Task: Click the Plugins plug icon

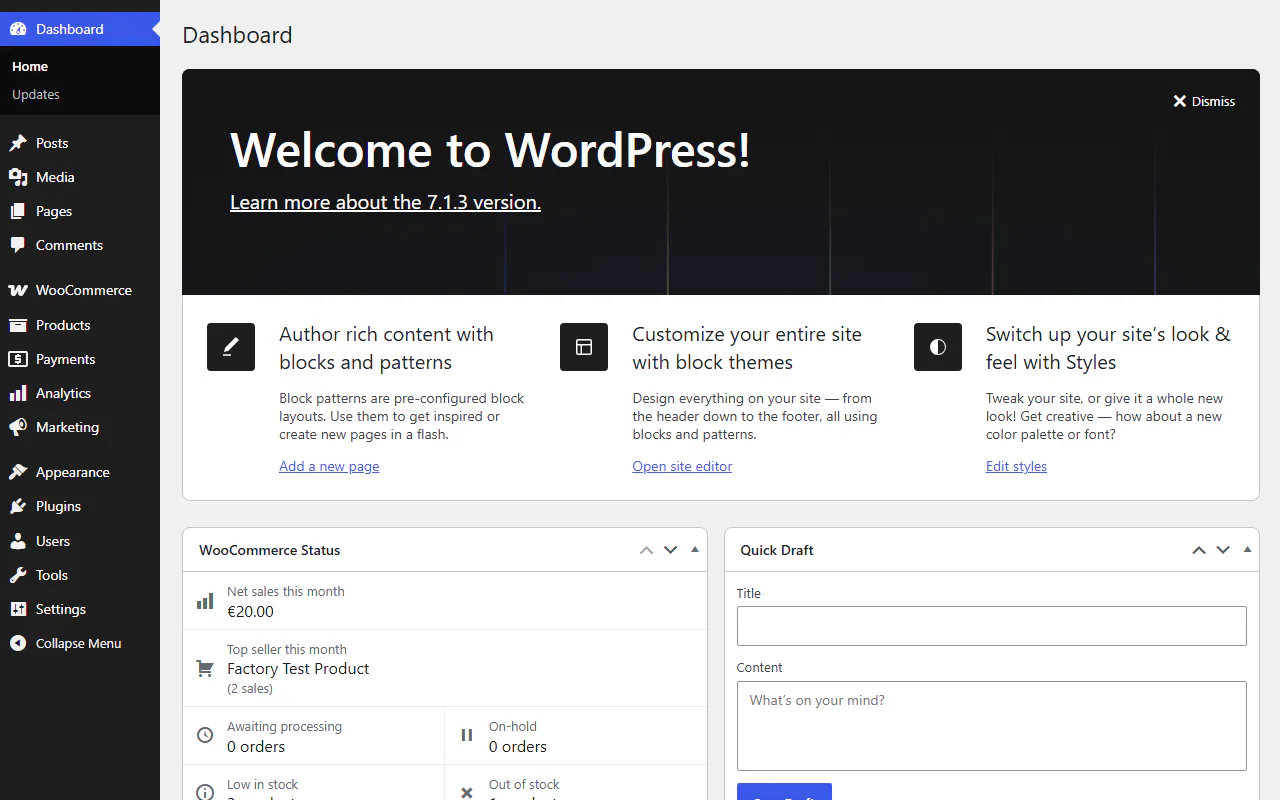Action: (18, 506)
